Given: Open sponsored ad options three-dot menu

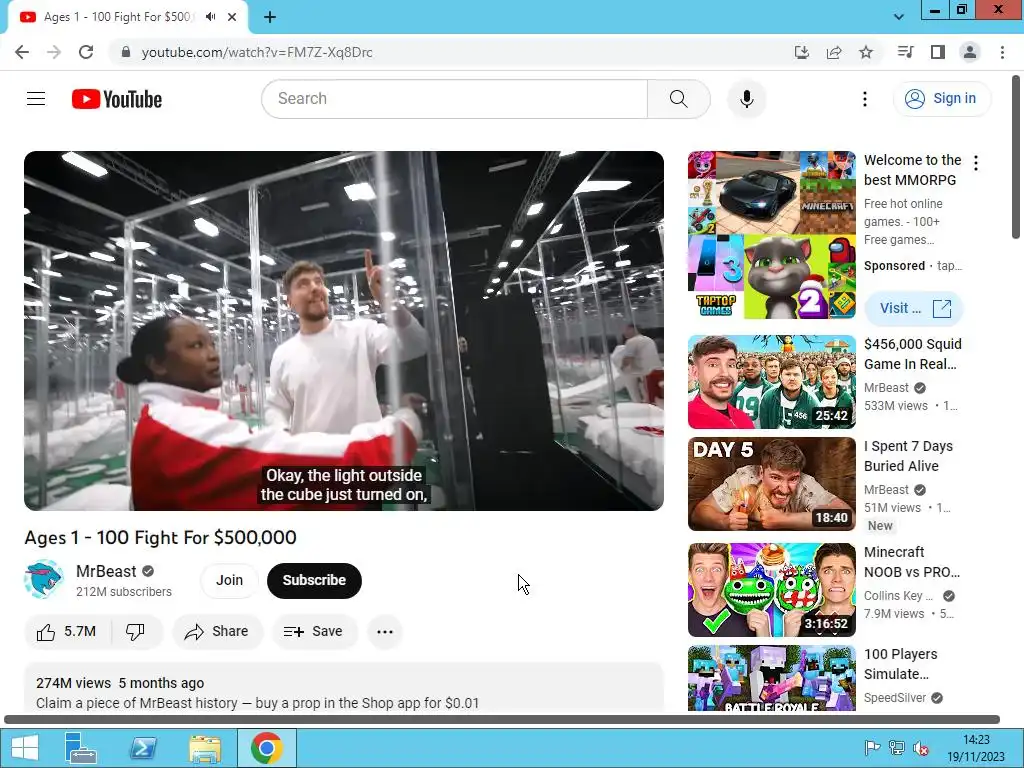Looking at the screenshot, I should [x=976, y=163].
